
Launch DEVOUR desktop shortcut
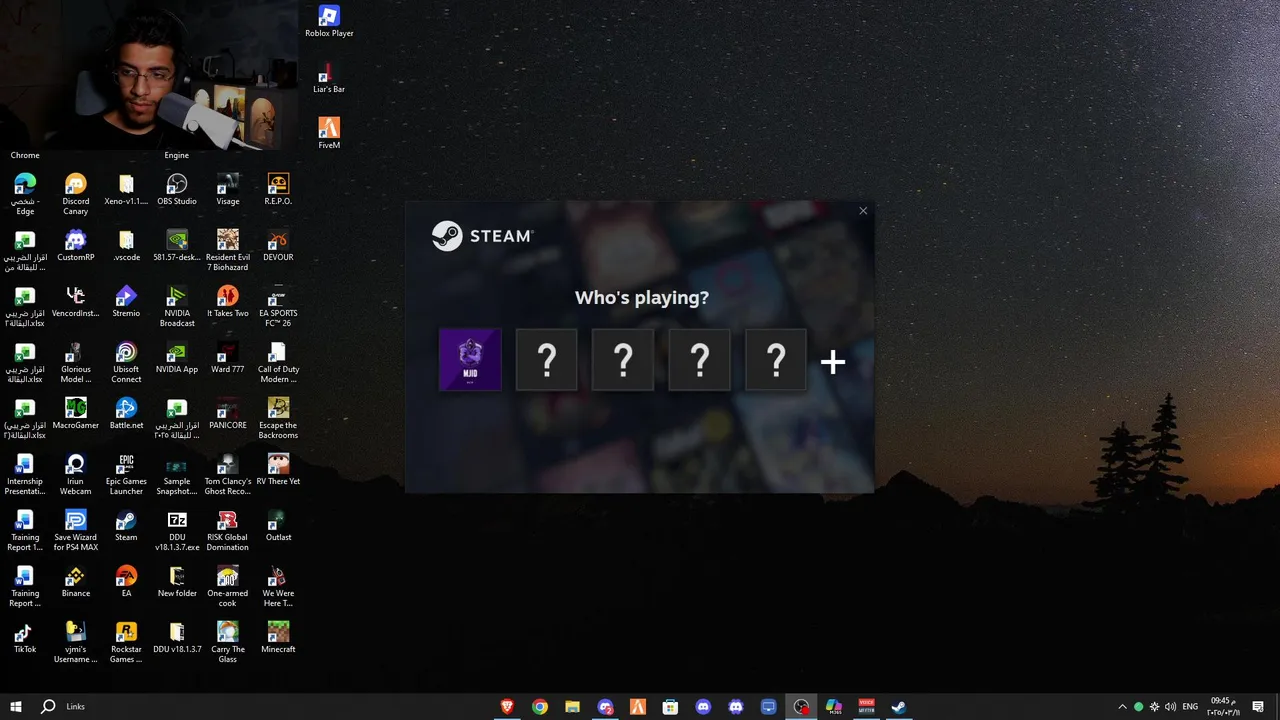click(x=278, y=246)
